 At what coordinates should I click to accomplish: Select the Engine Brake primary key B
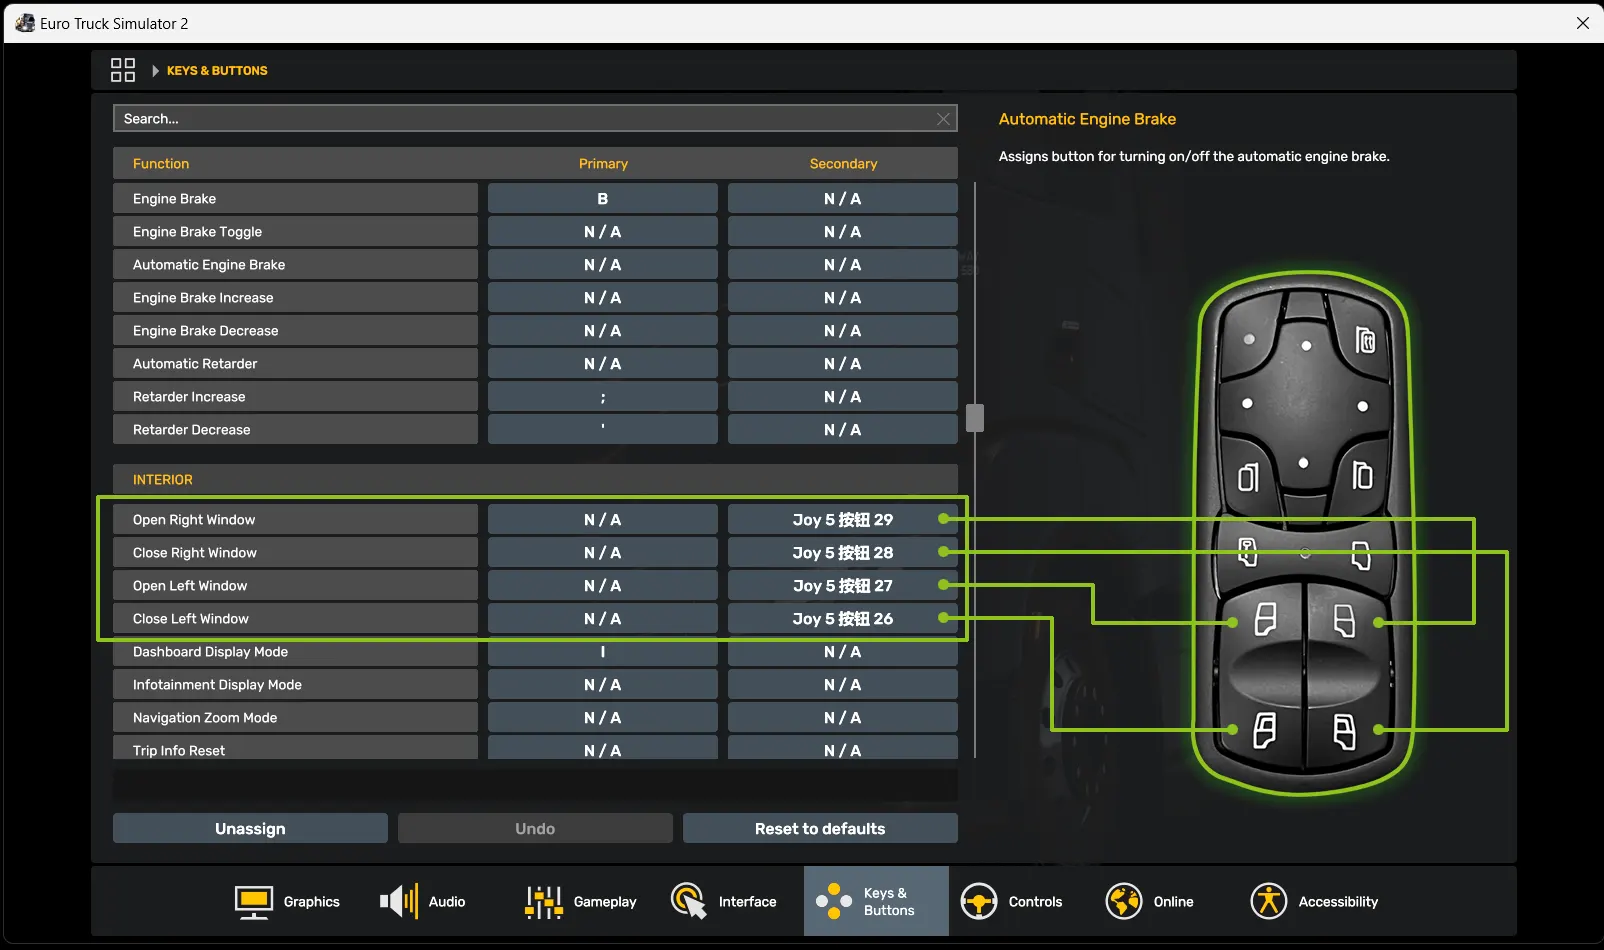pos(603,198)
